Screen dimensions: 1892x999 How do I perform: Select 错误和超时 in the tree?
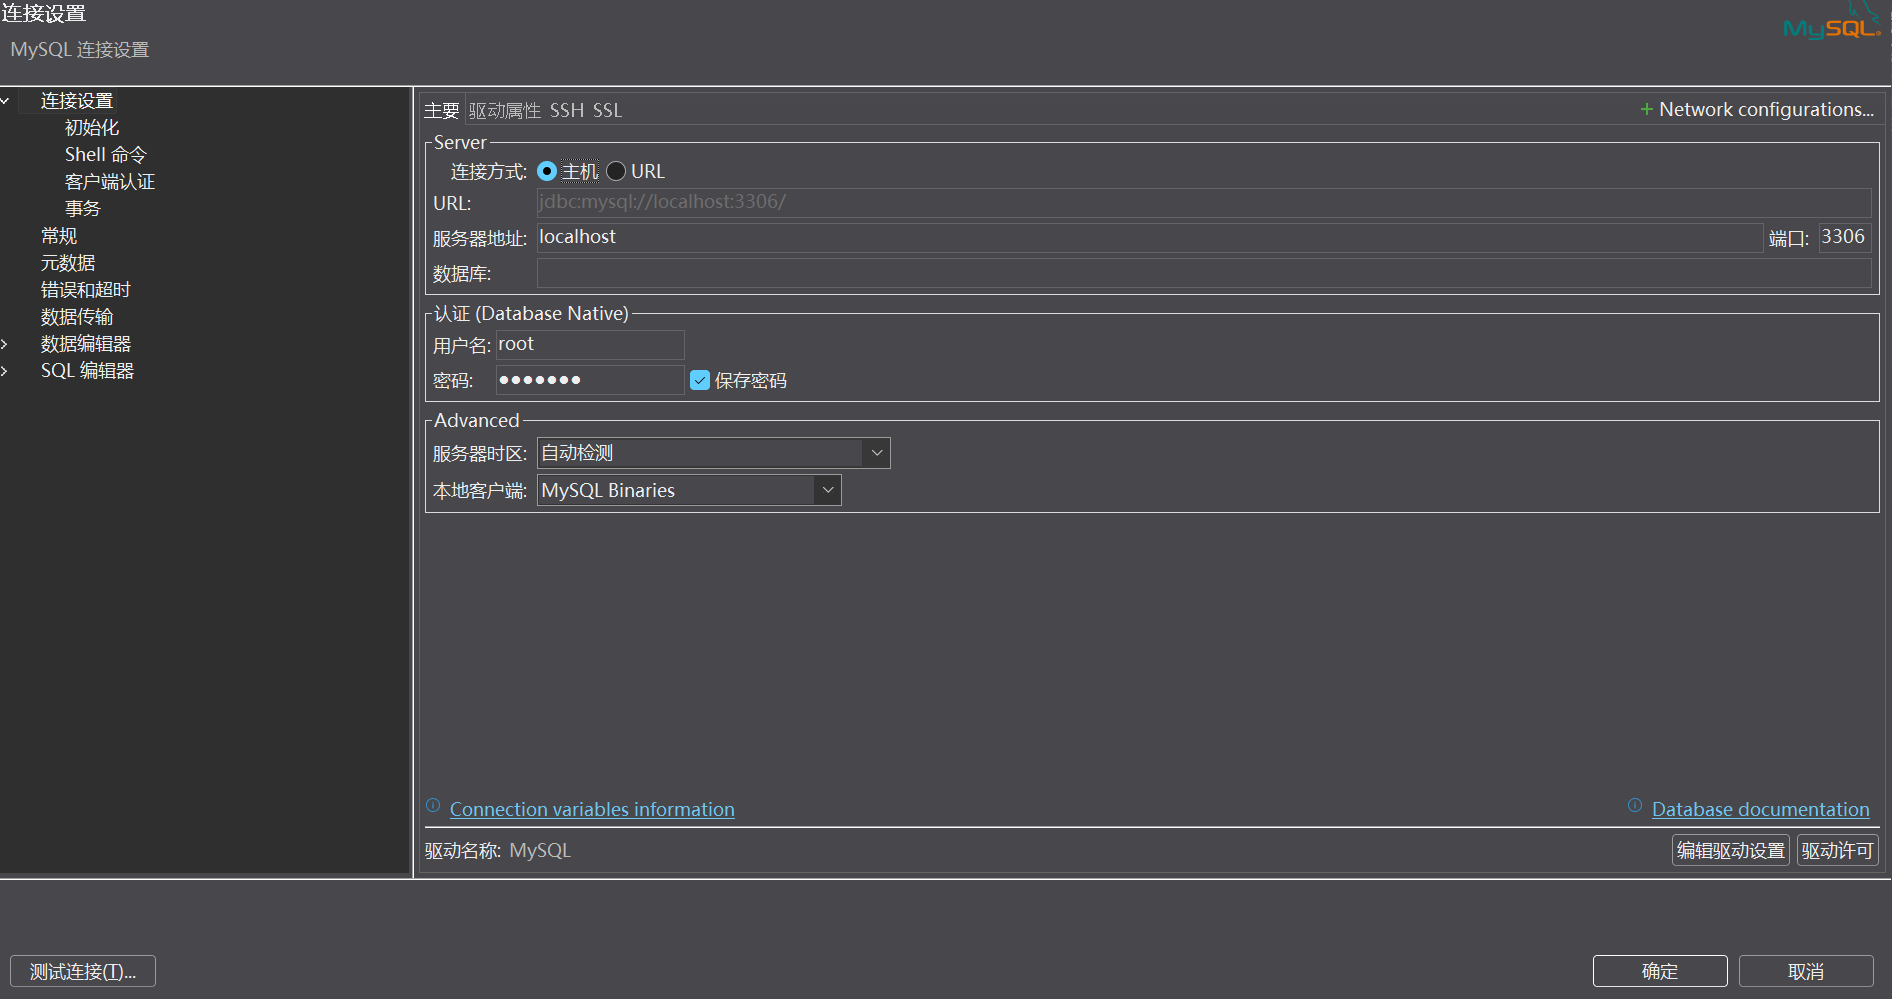[86, 290]
